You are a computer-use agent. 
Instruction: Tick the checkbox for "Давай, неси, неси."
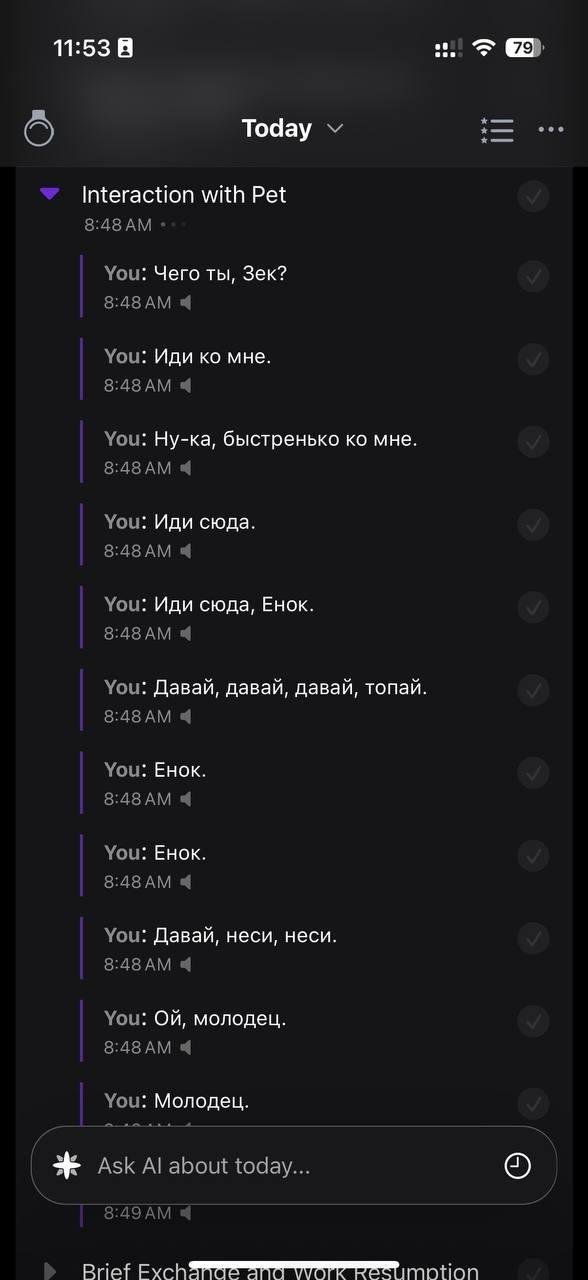click(534, 938)
